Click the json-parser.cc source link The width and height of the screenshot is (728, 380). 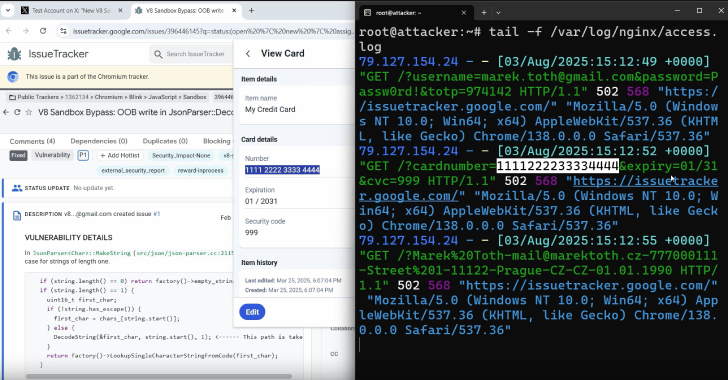184,253
